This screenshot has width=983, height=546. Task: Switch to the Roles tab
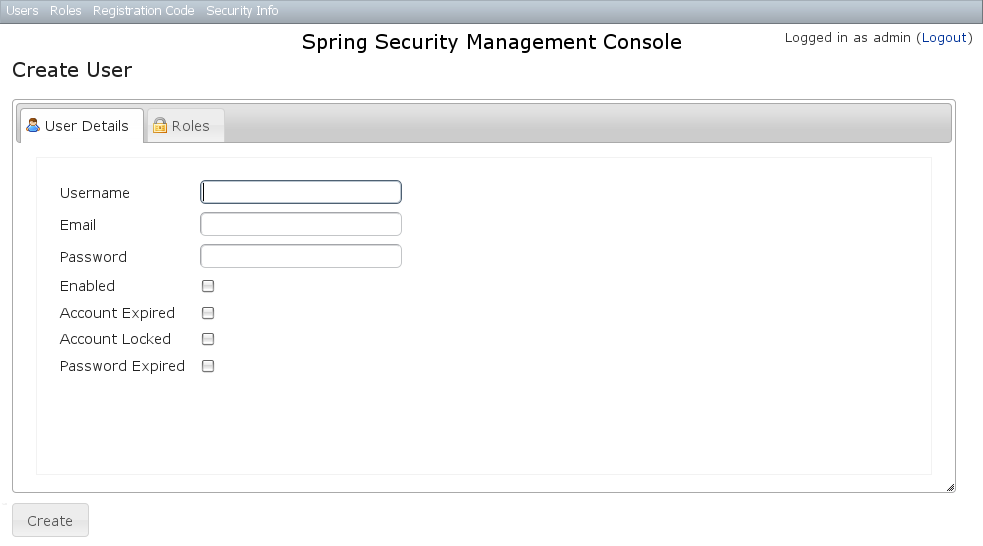point(190,126)
